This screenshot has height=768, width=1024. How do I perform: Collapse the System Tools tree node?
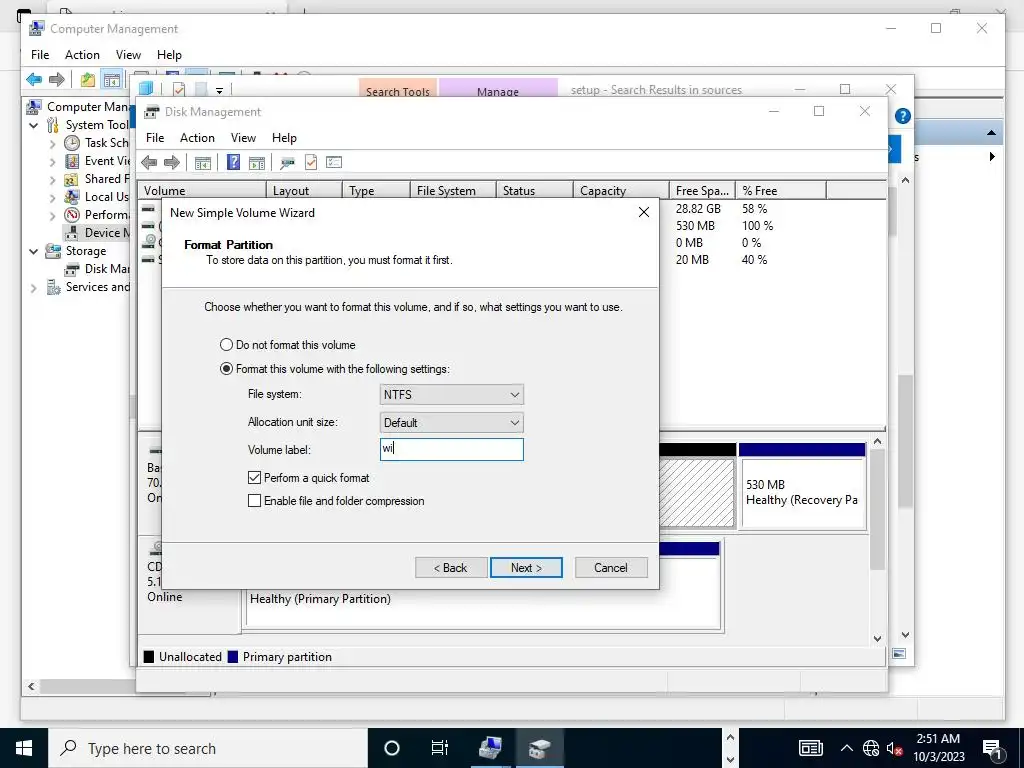tap(34, 125)
